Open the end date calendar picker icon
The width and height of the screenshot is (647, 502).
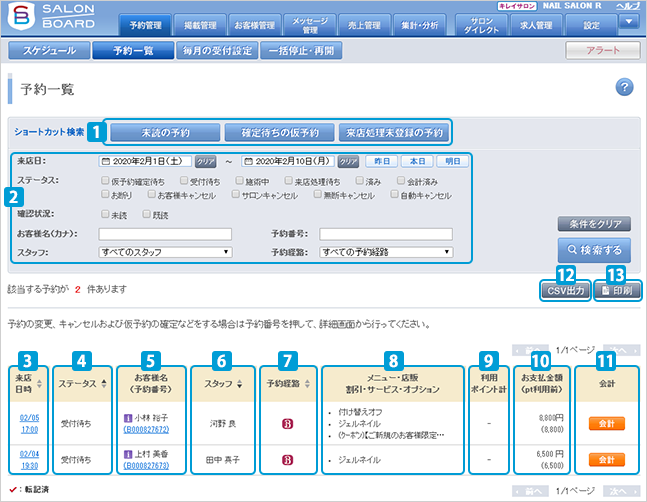[246, 161]
